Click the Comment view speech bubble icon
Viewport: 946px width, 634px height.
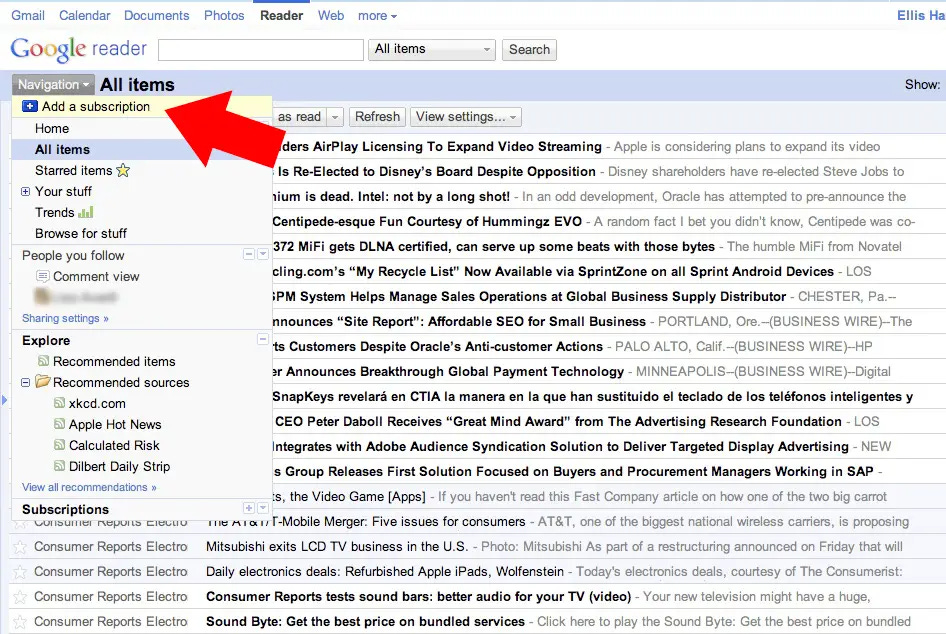[43, 276]
